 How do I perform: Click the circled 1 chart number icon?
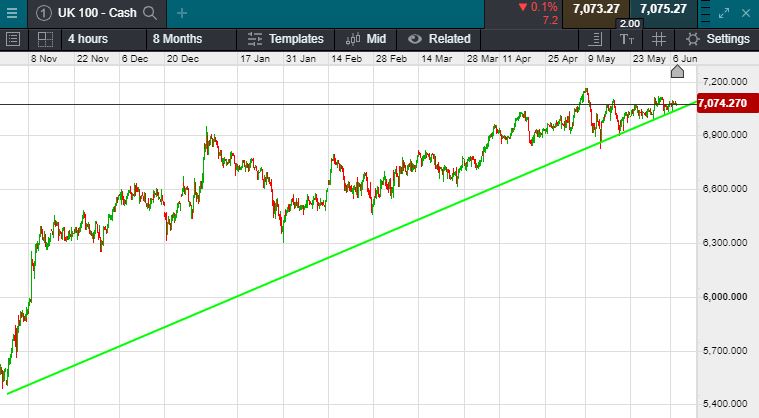[x=44, y=13]
